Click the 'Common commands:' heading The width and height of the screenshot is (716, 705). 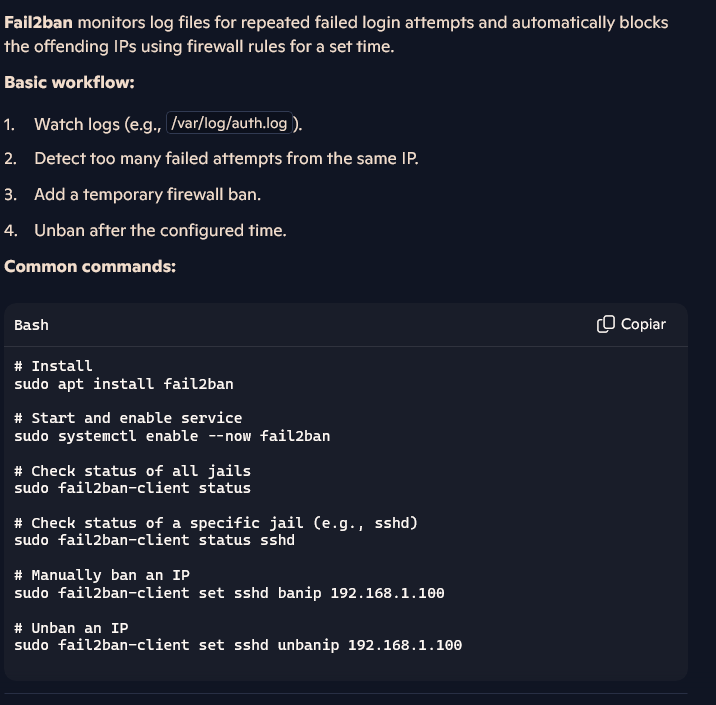point(90,266)
